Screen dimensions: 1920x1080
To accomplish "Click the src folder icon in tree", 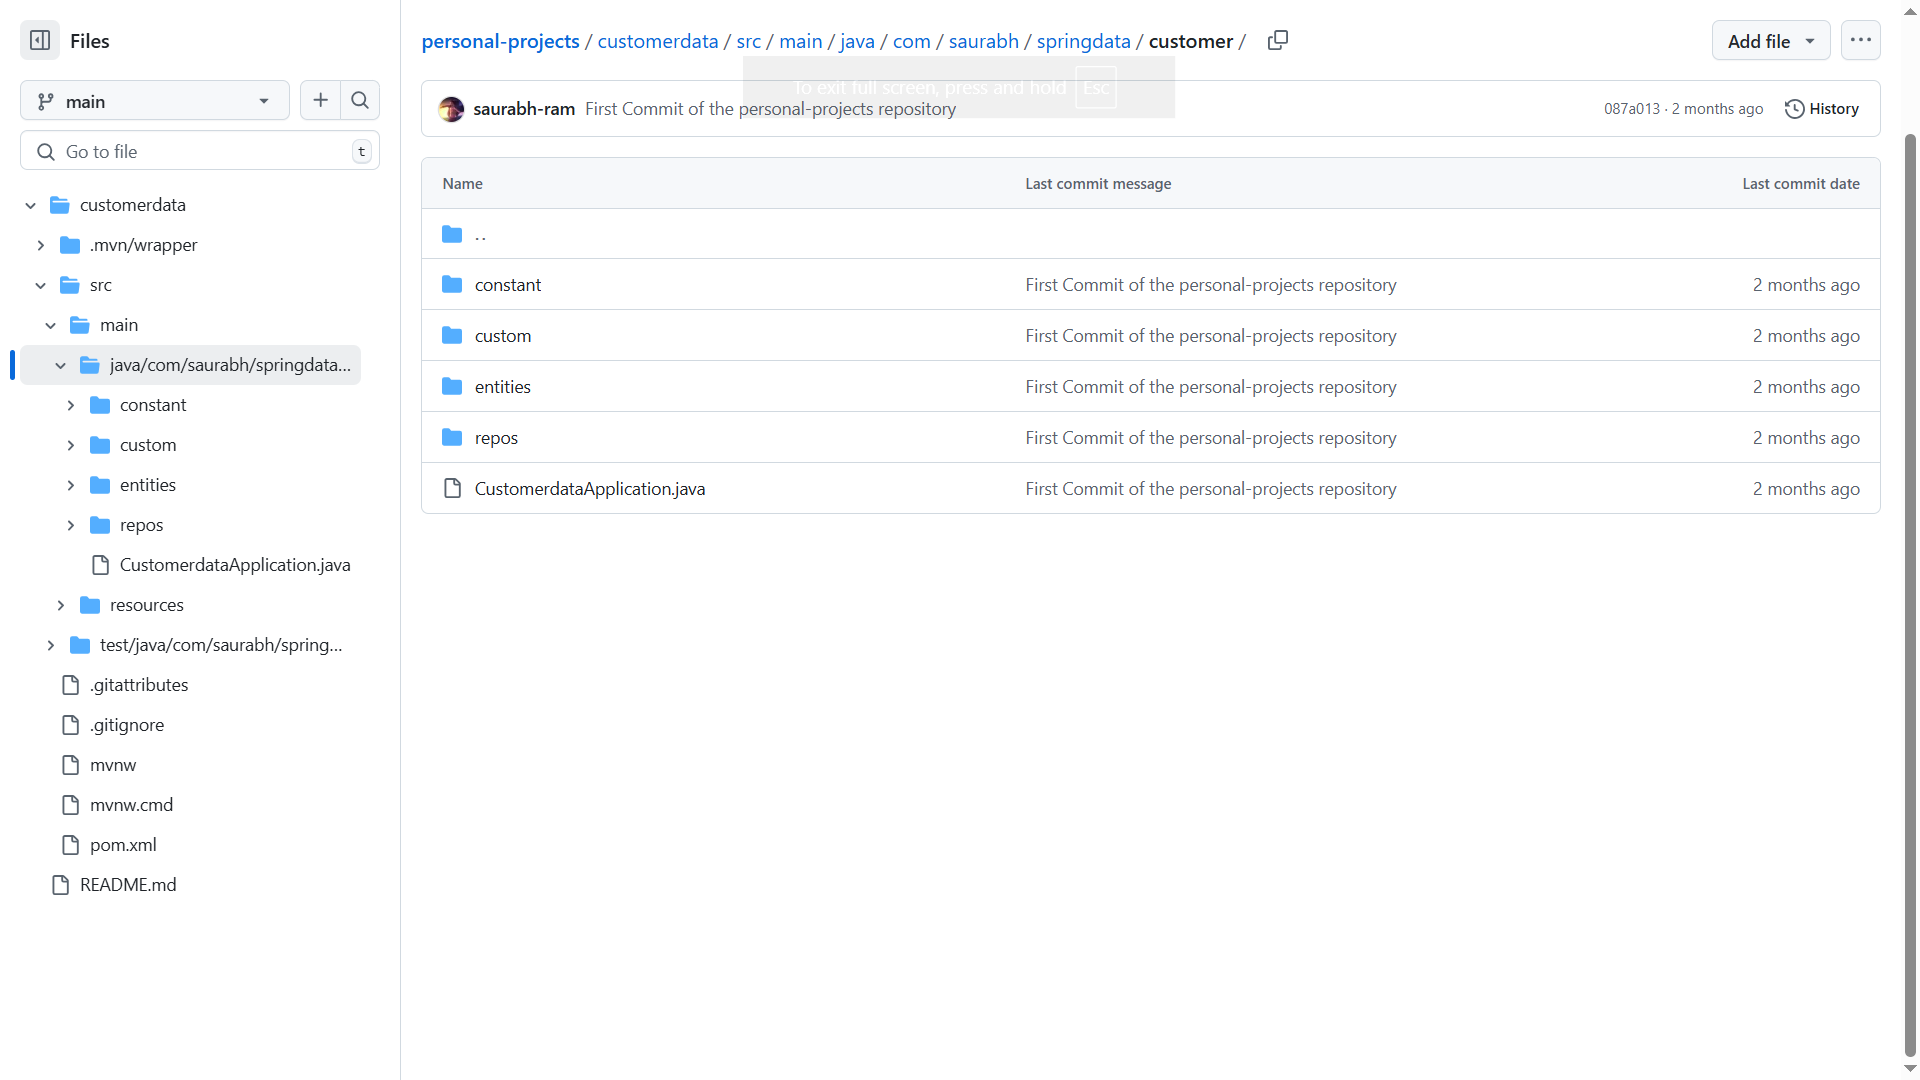I will coord(70,285).
